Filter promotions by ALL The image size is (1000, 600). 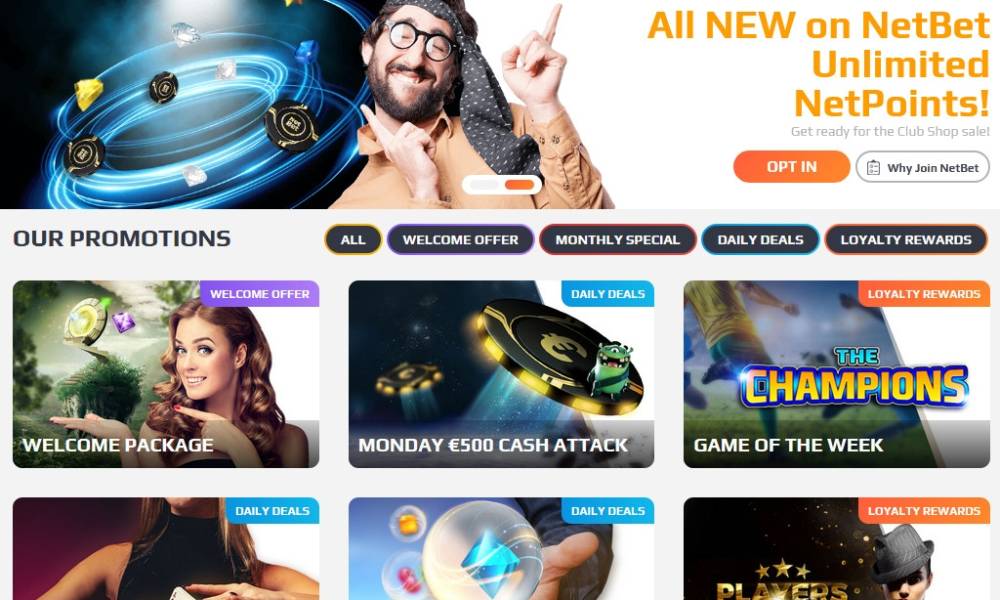pyautogui.click(x=353, y=240)
